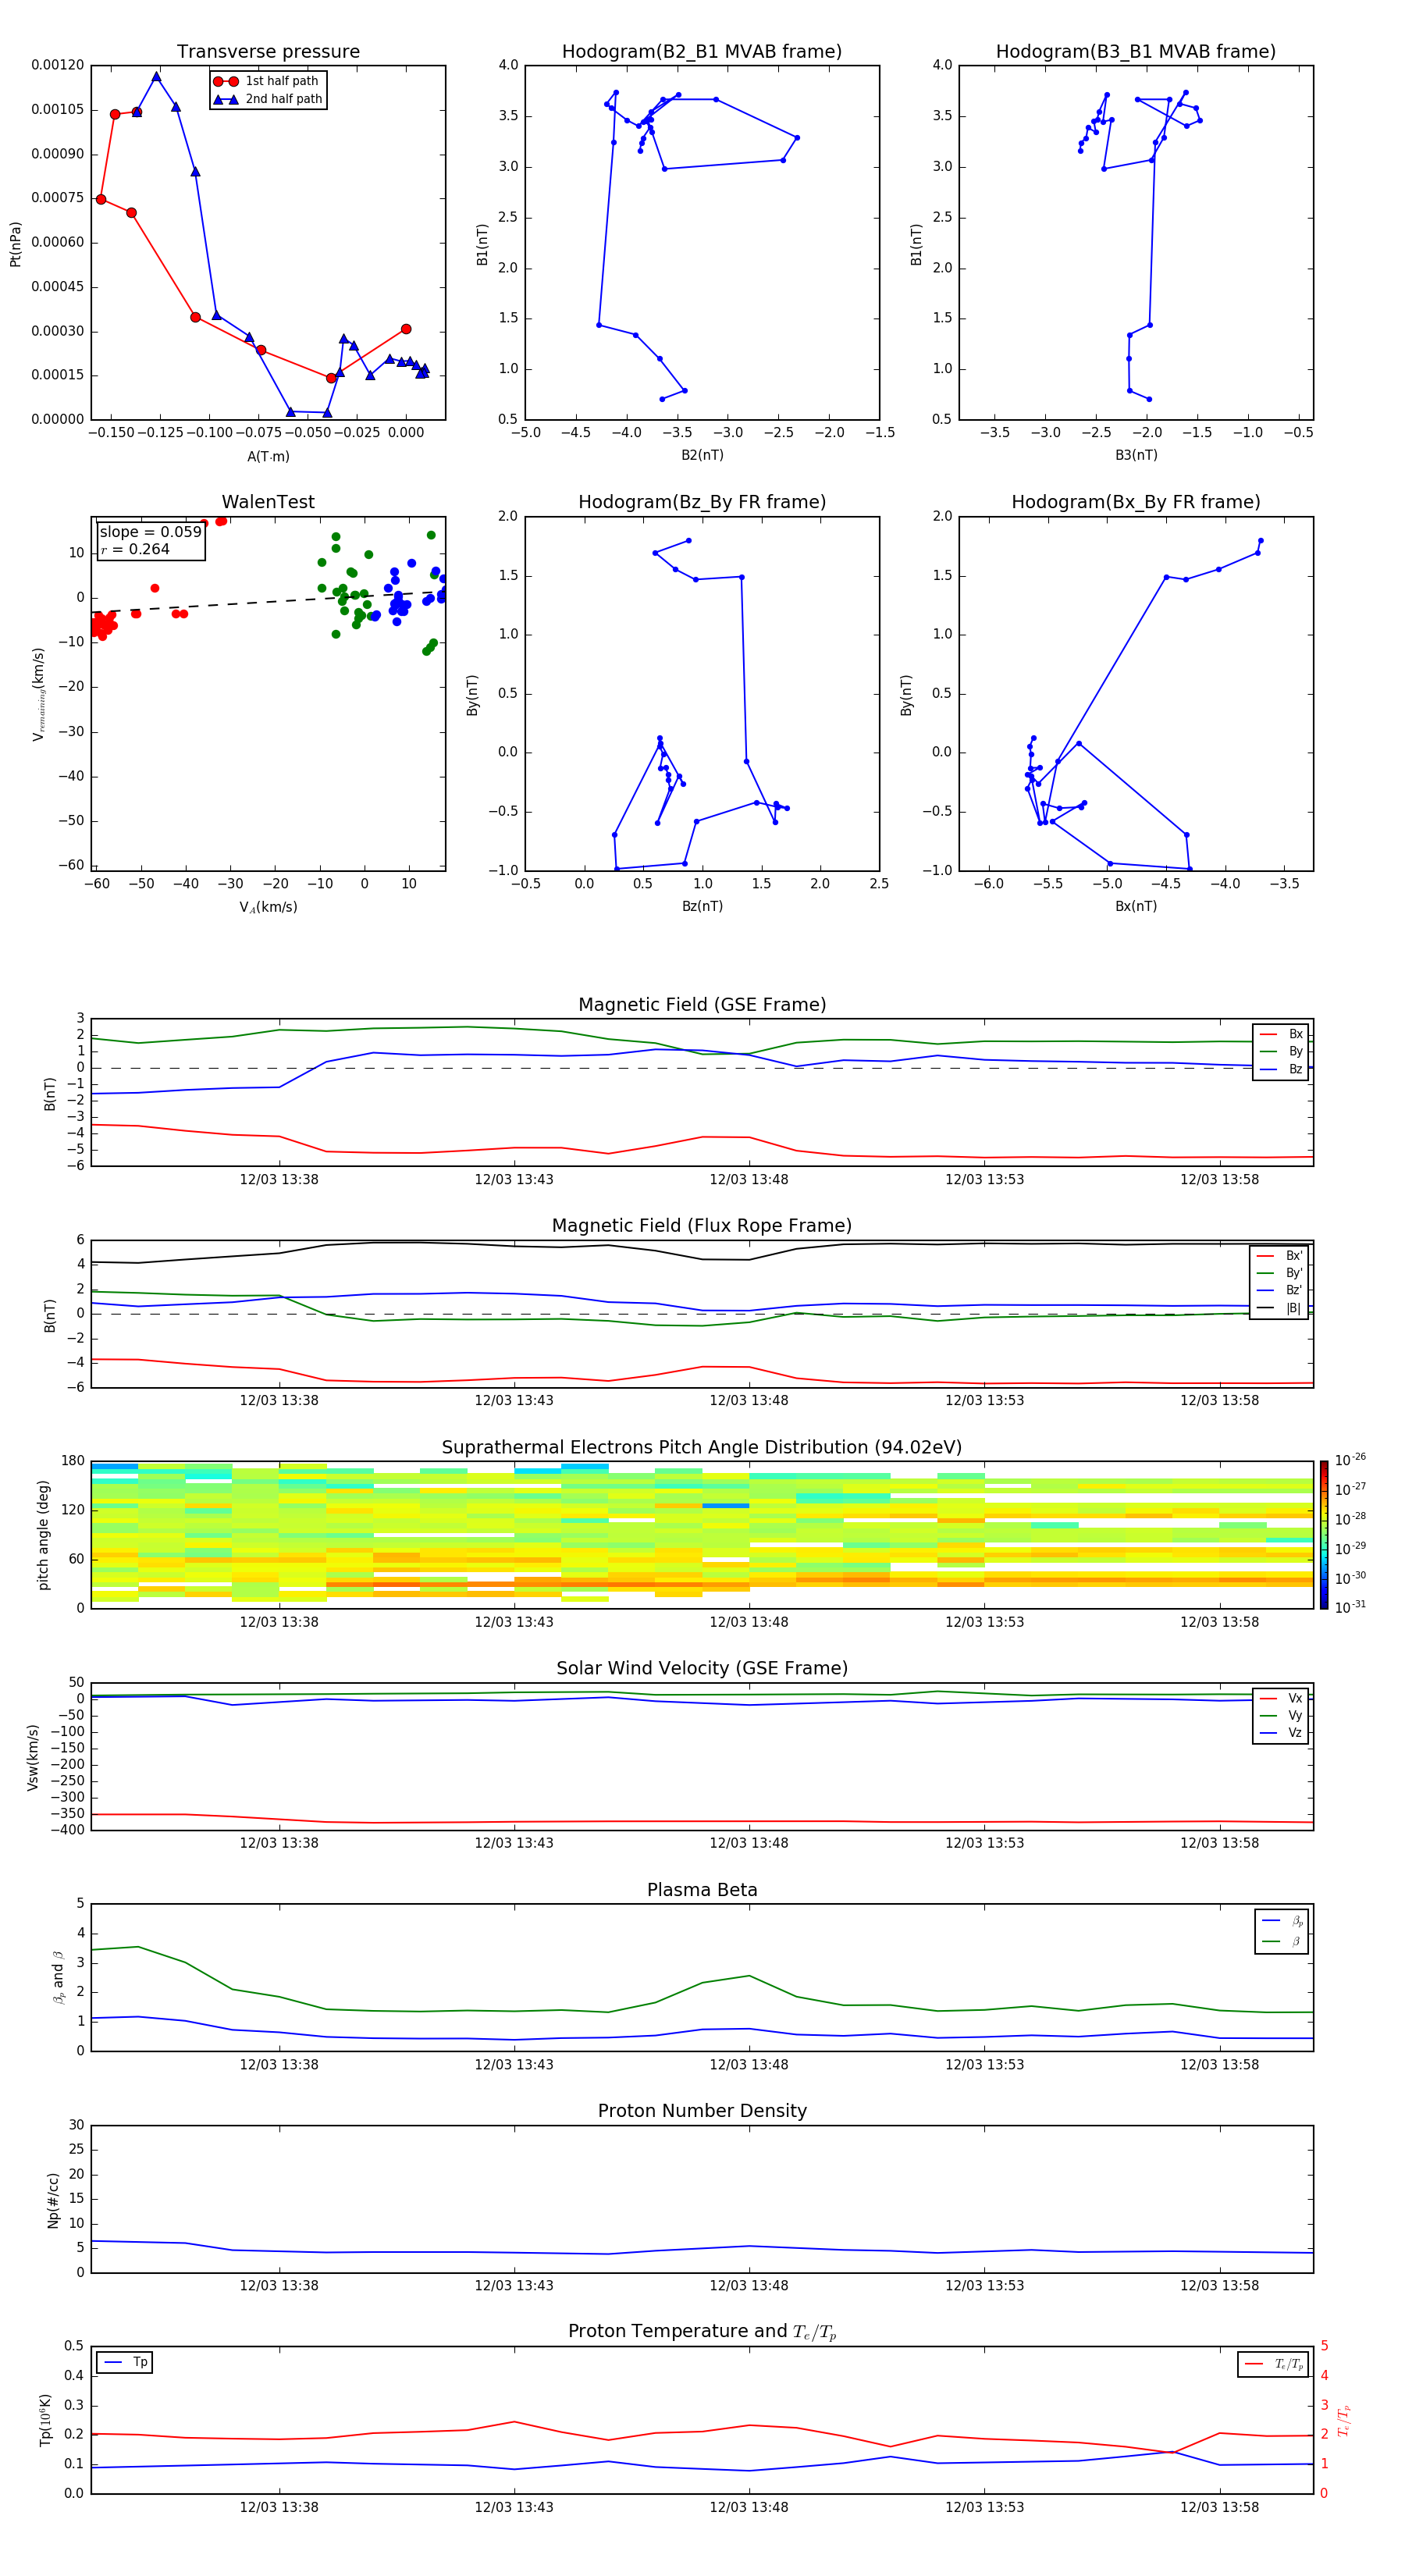Click the Transverse pressure plot title
The width and height of the screenshot is (1405, 2576).
click(268, 52)
